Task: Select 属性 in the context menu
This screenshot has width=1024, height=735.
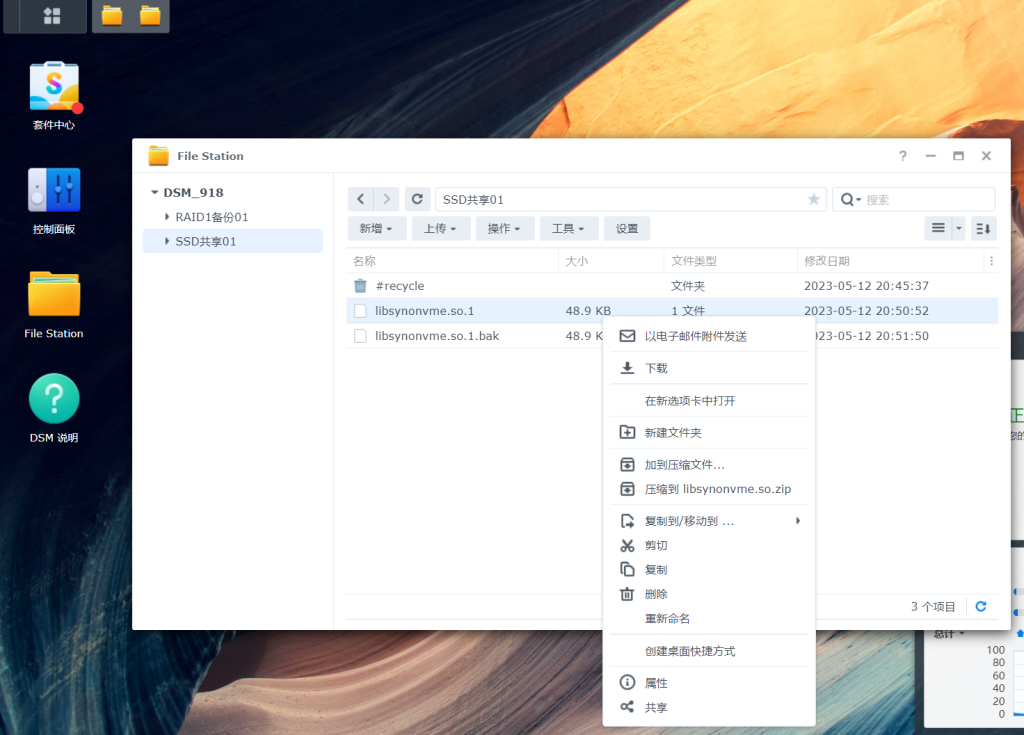Action: tap(656, 683)
